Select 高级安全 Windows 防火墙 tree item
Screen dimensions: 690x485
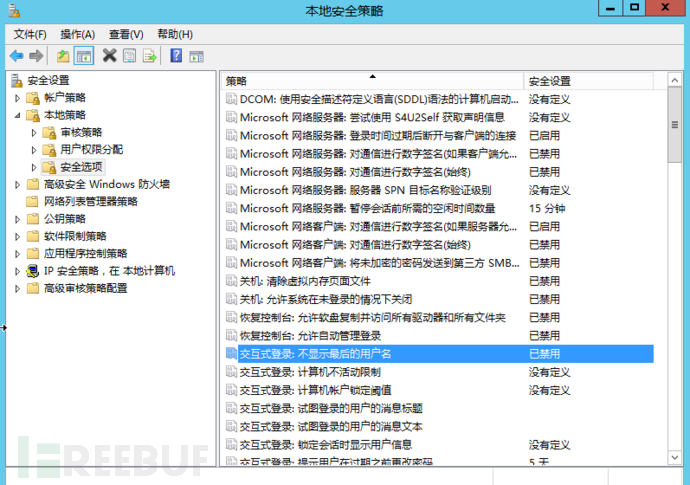coord(105,184)
